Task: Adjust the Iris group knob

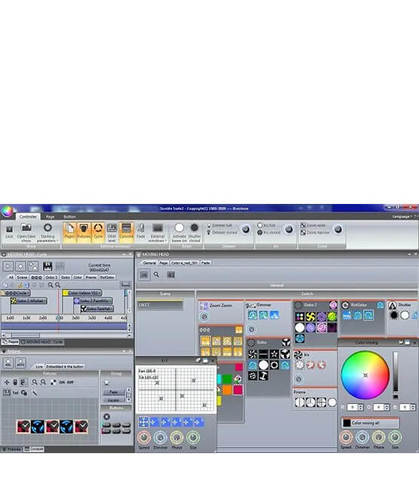Action: click(x=289, y=229)
